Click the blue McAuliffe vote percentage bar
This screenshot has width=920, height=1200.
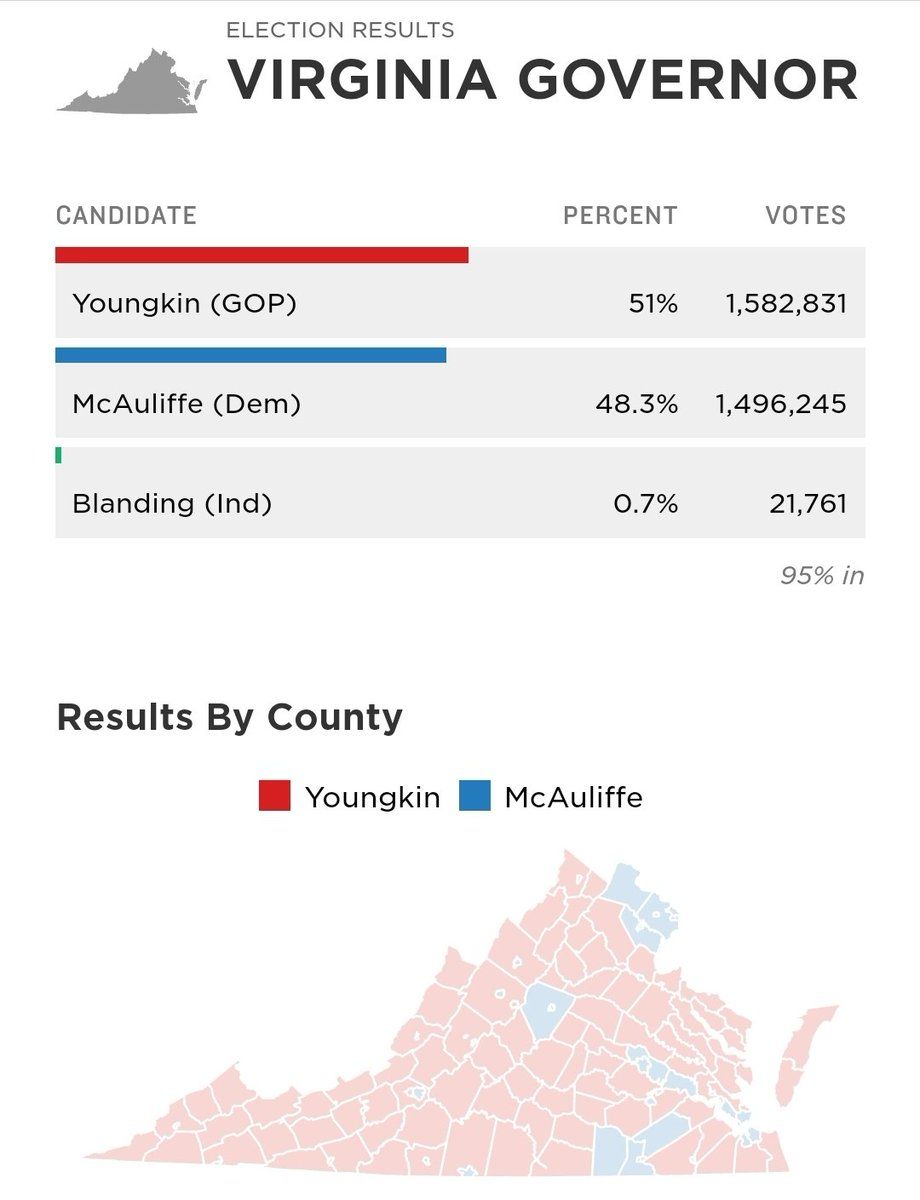tap(250, 355)
